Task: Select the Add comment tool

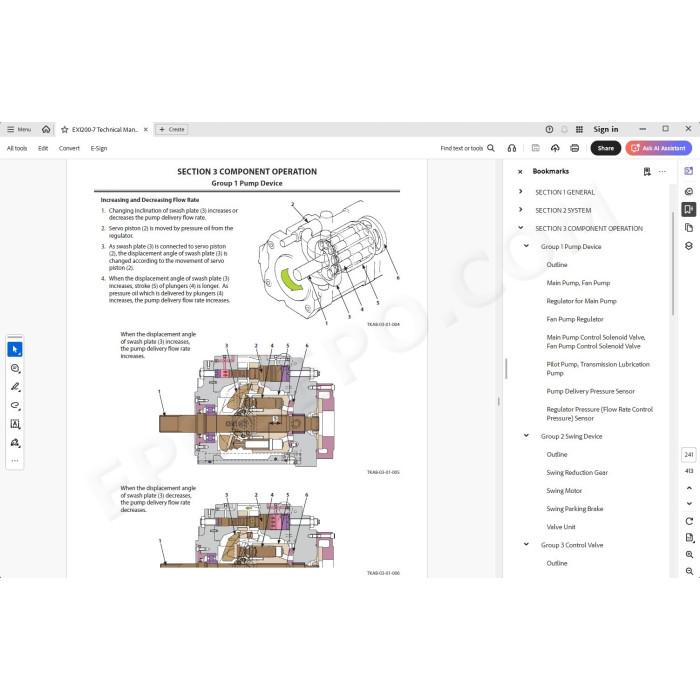Action: pos(15,368)
